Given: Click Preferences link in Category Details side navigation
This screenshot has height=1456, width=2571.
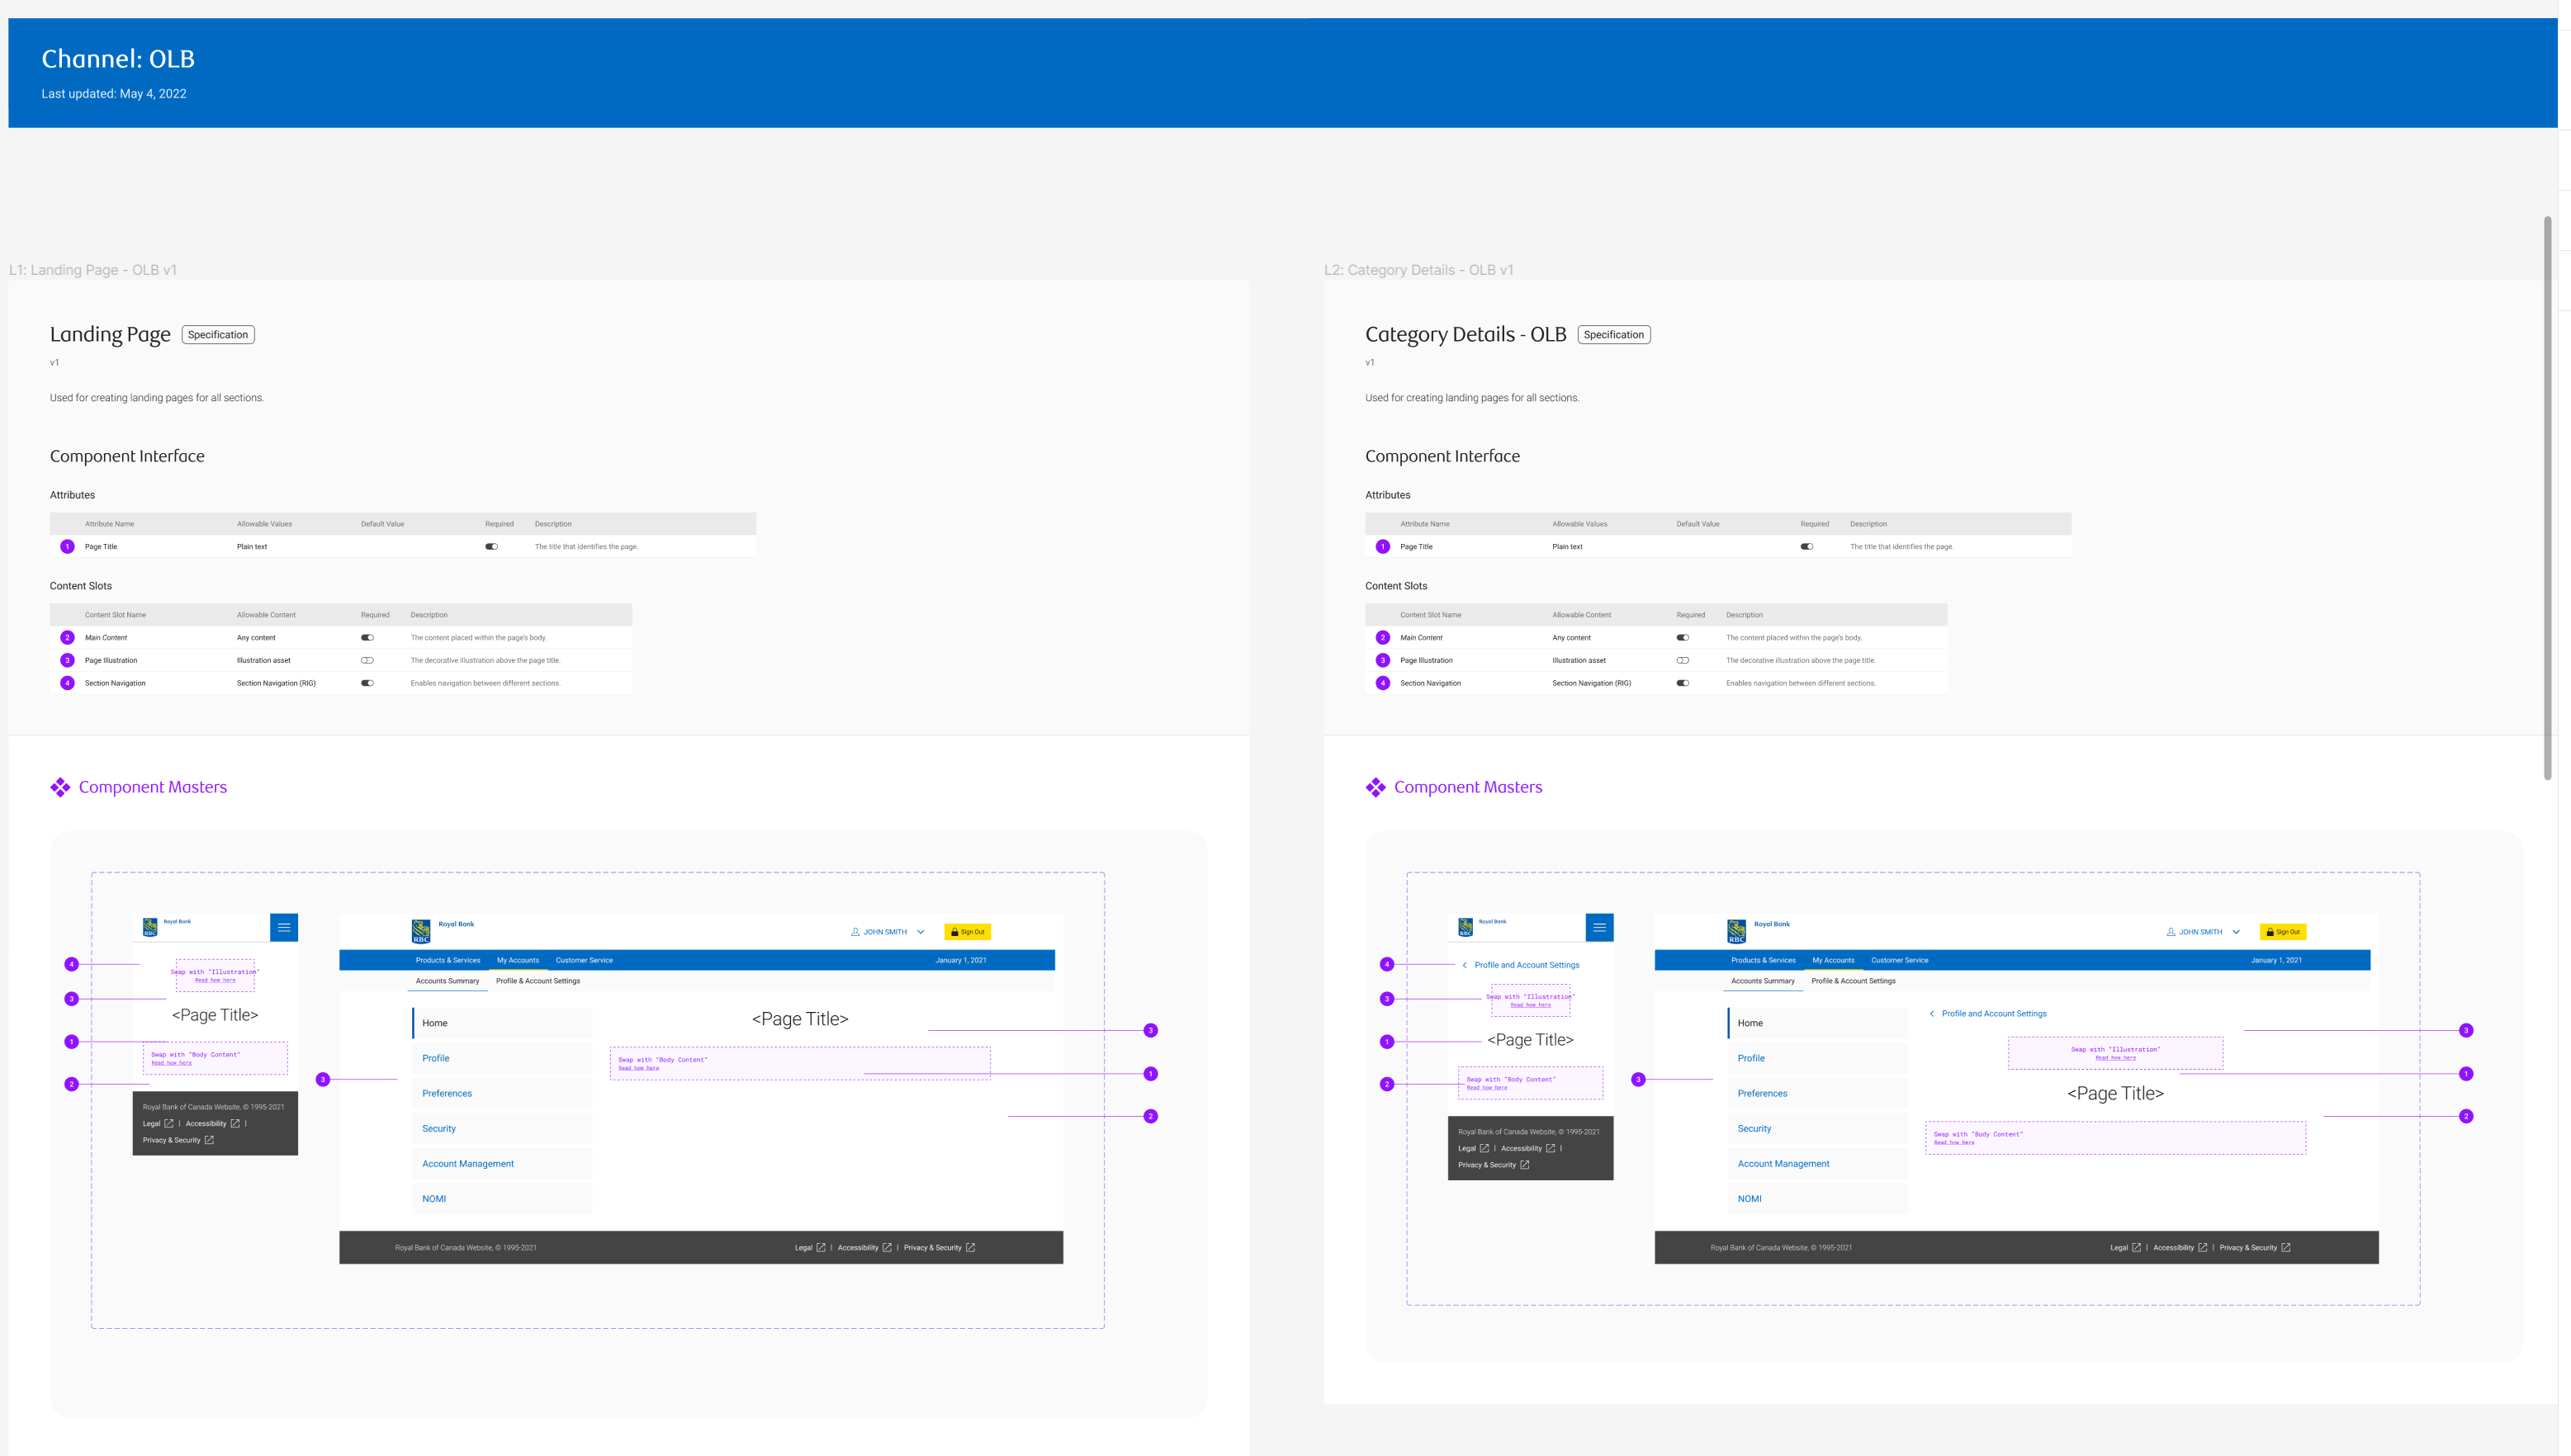Looking at the screenshot, I should 1762,1094.
